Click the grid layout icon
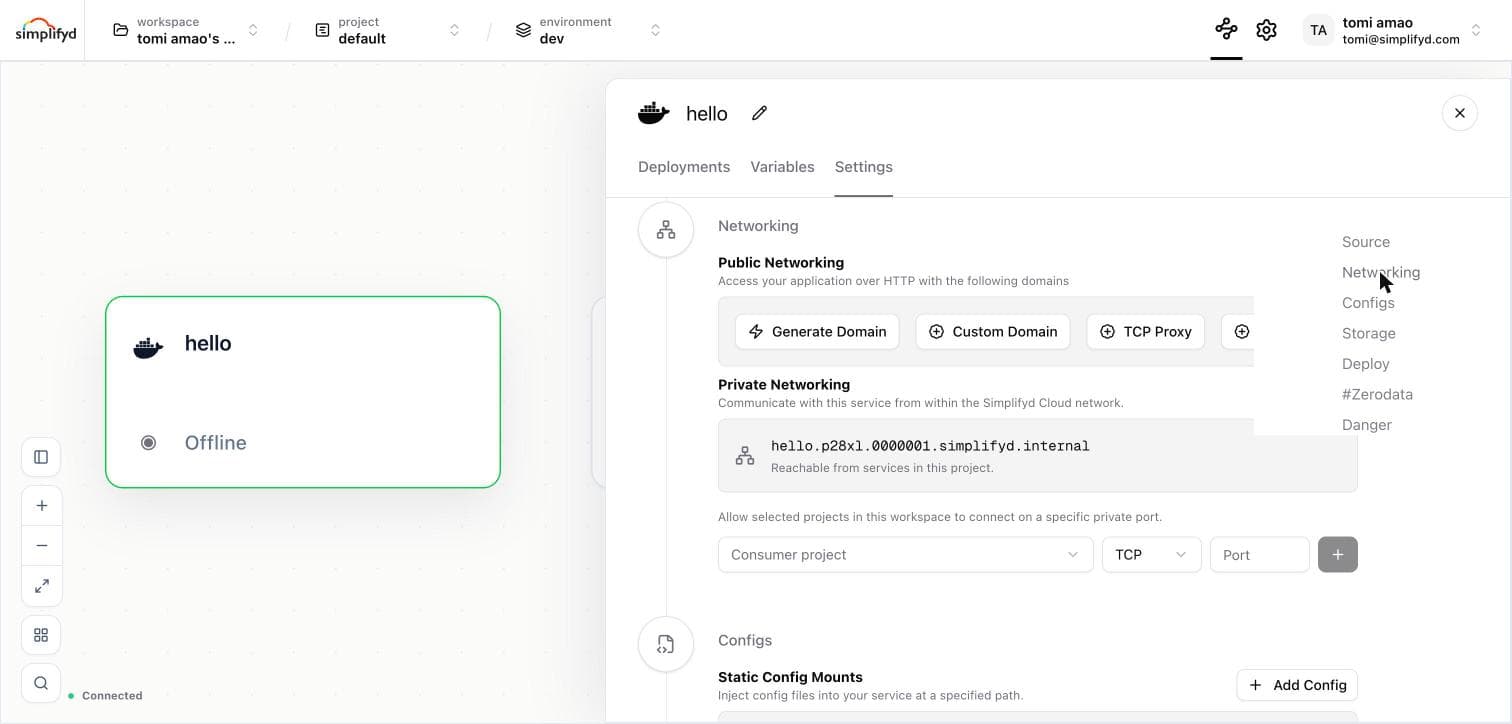This screenshot has height=724, width=1512. click(x=41, y=635)
